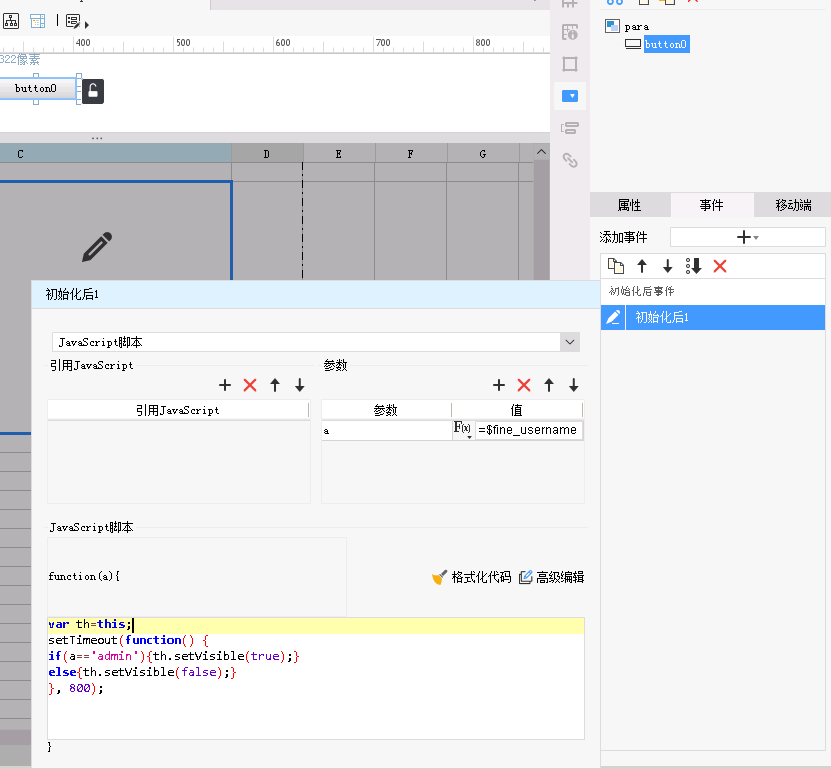
Task: Select para node in widget tree
Action: coord(636,26)
